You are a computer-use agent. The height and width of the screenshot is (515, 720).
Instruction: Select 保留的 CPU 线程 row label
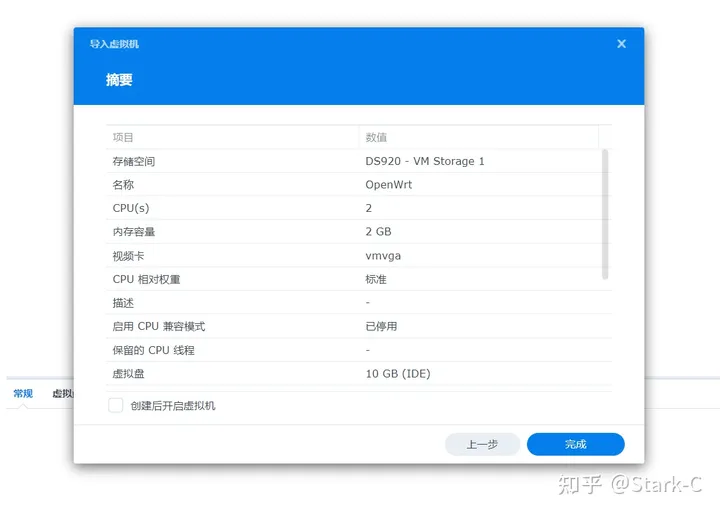153,350
